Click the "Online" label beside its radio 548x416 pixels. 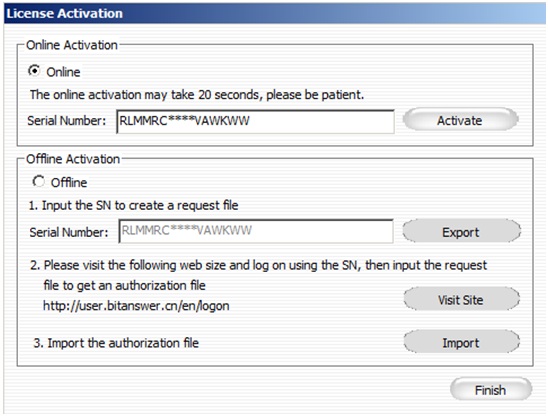click(63, 72)
